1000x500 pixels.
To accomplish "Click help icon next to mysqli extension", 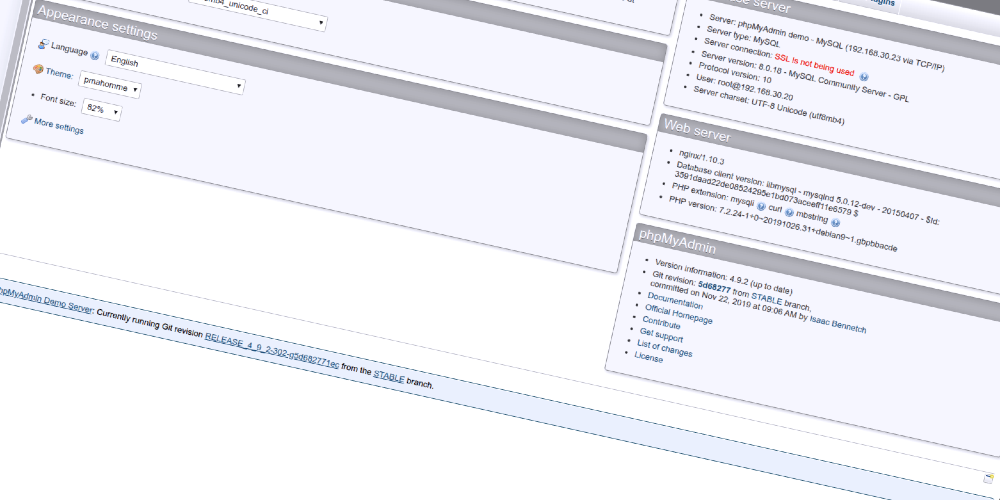I will 761,207.
